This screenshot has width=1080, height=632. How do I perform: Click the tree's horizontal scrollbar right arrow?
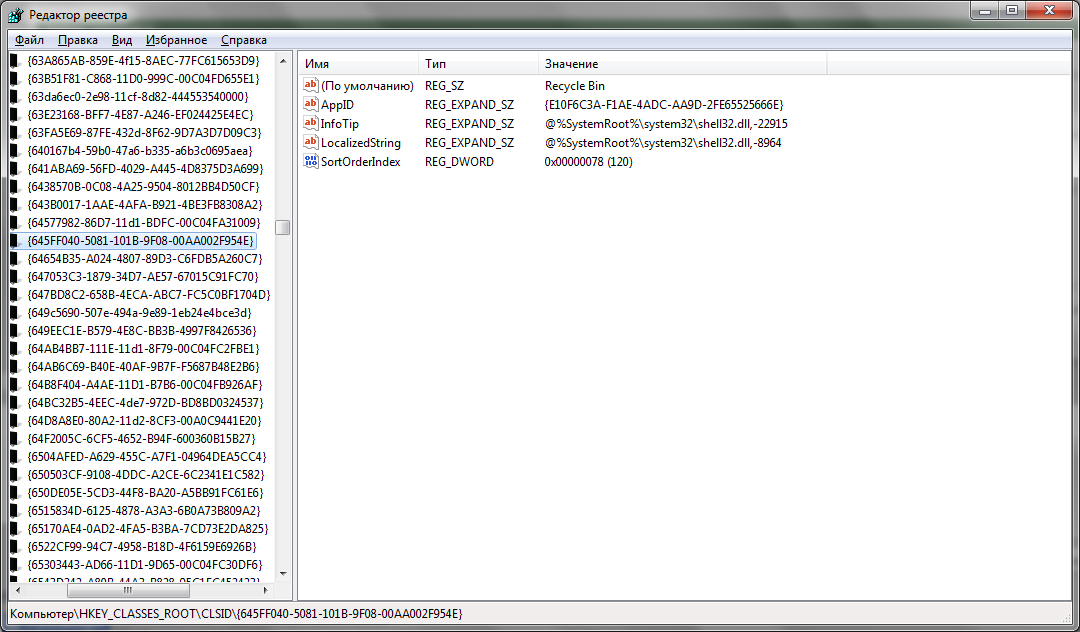click(266, 590)
